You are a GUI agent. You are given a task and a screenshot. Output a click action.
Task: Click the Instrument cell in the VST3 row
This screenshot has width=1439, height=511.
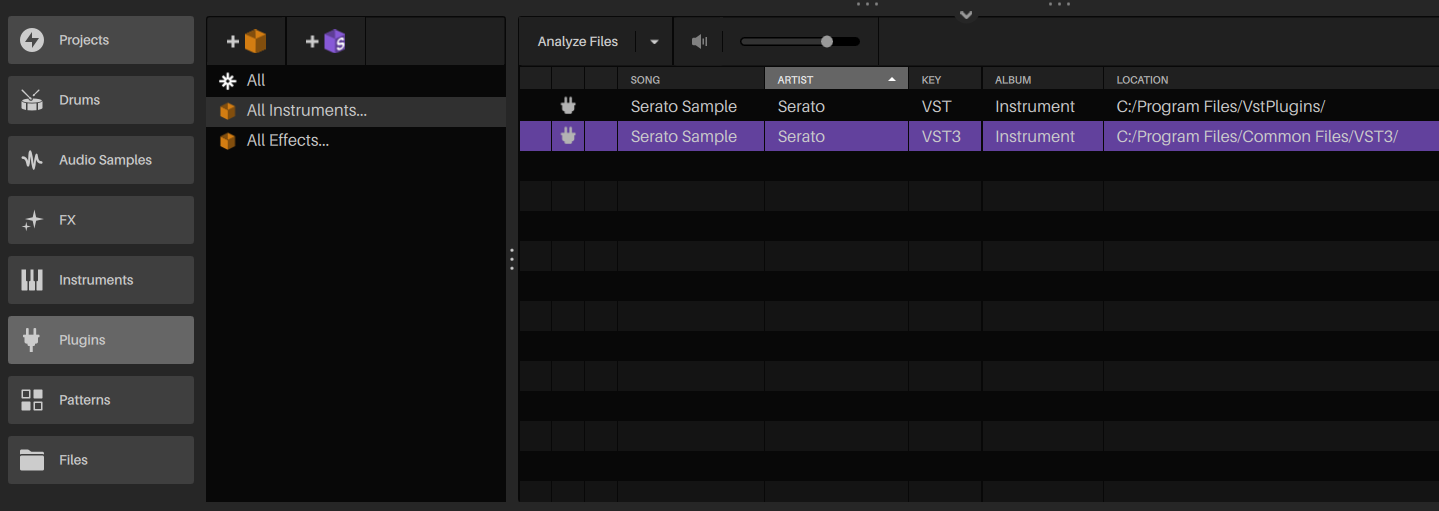click(x=1042, y=136)
